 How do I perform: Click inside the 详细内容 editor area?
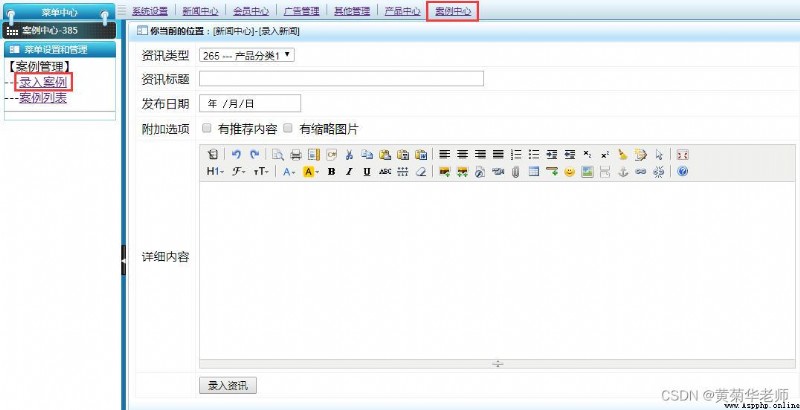pos(497,270)
